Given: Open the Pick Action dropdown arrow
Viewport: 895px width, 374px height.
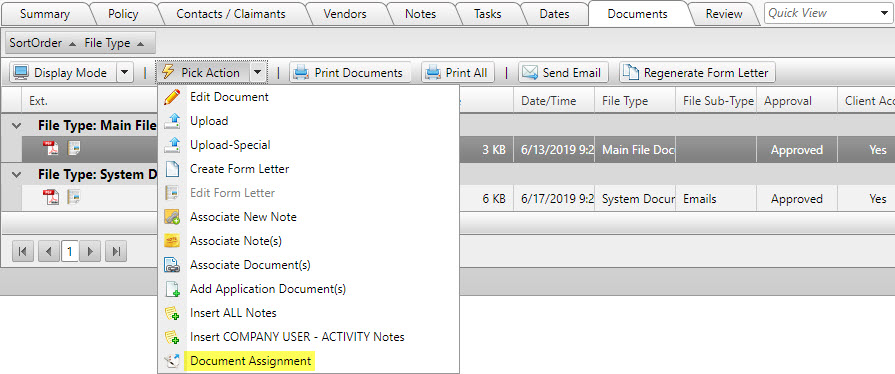Looking at the screenshot, I should (x=258, y=73).
